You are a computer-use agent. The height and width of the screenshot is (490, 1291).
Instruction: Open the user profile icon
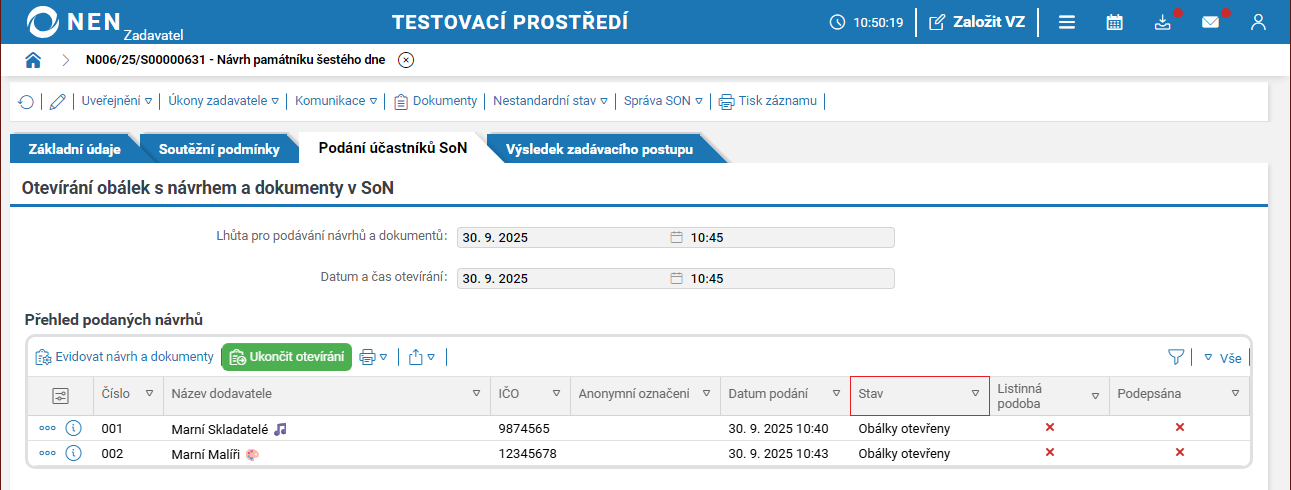(1258, 22)
